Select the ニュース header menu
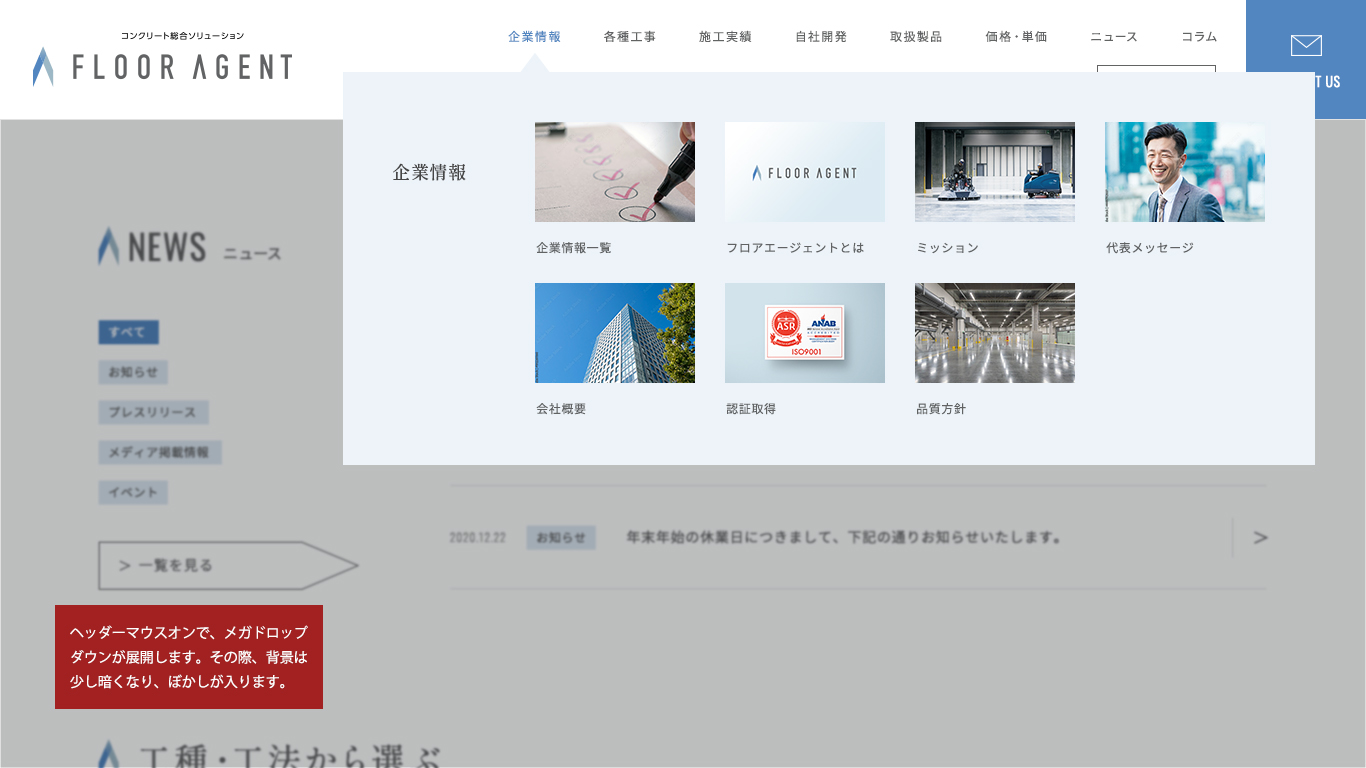The height and width of the screenshot is (768, 1366). (x=1114, y=37)
